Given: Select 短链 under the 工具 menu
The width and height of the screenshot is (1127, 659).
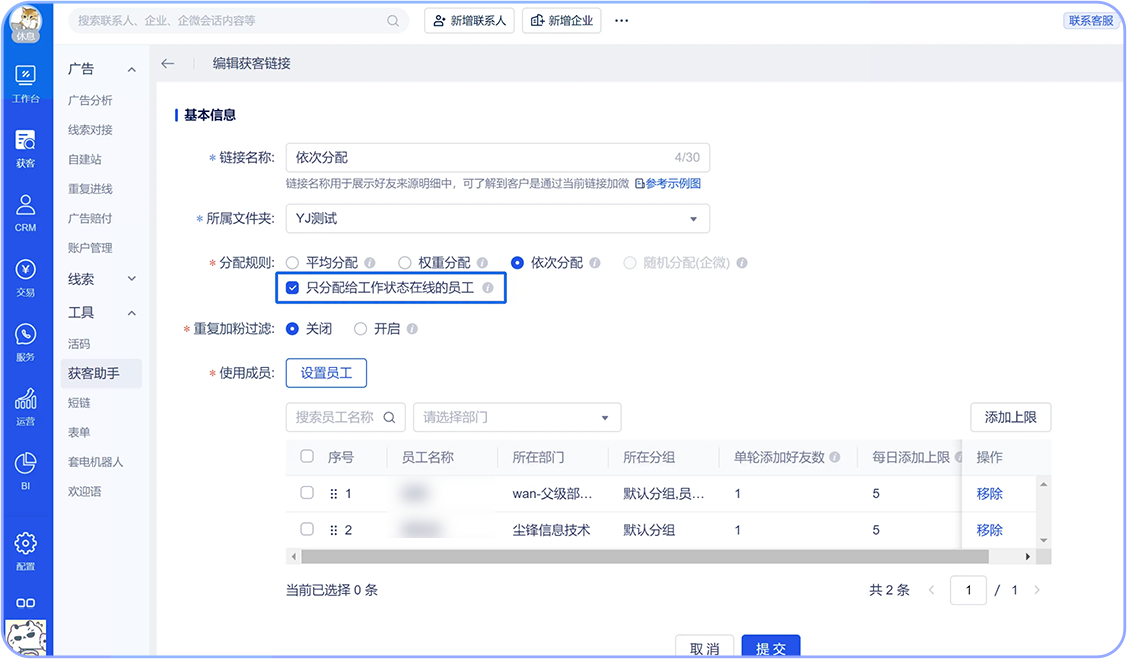Looking at the screenshot, I should point(79,402).
